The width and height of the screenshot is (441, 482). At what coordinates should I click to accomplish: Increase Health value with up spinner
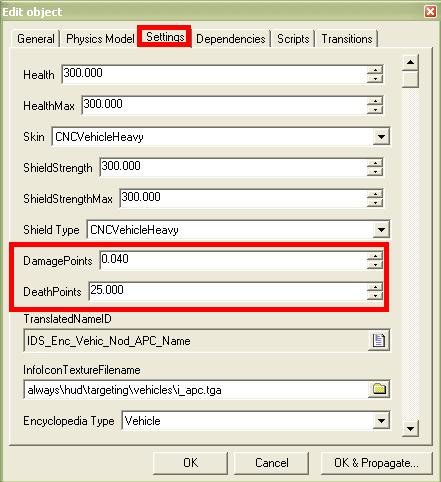(375, 70)
